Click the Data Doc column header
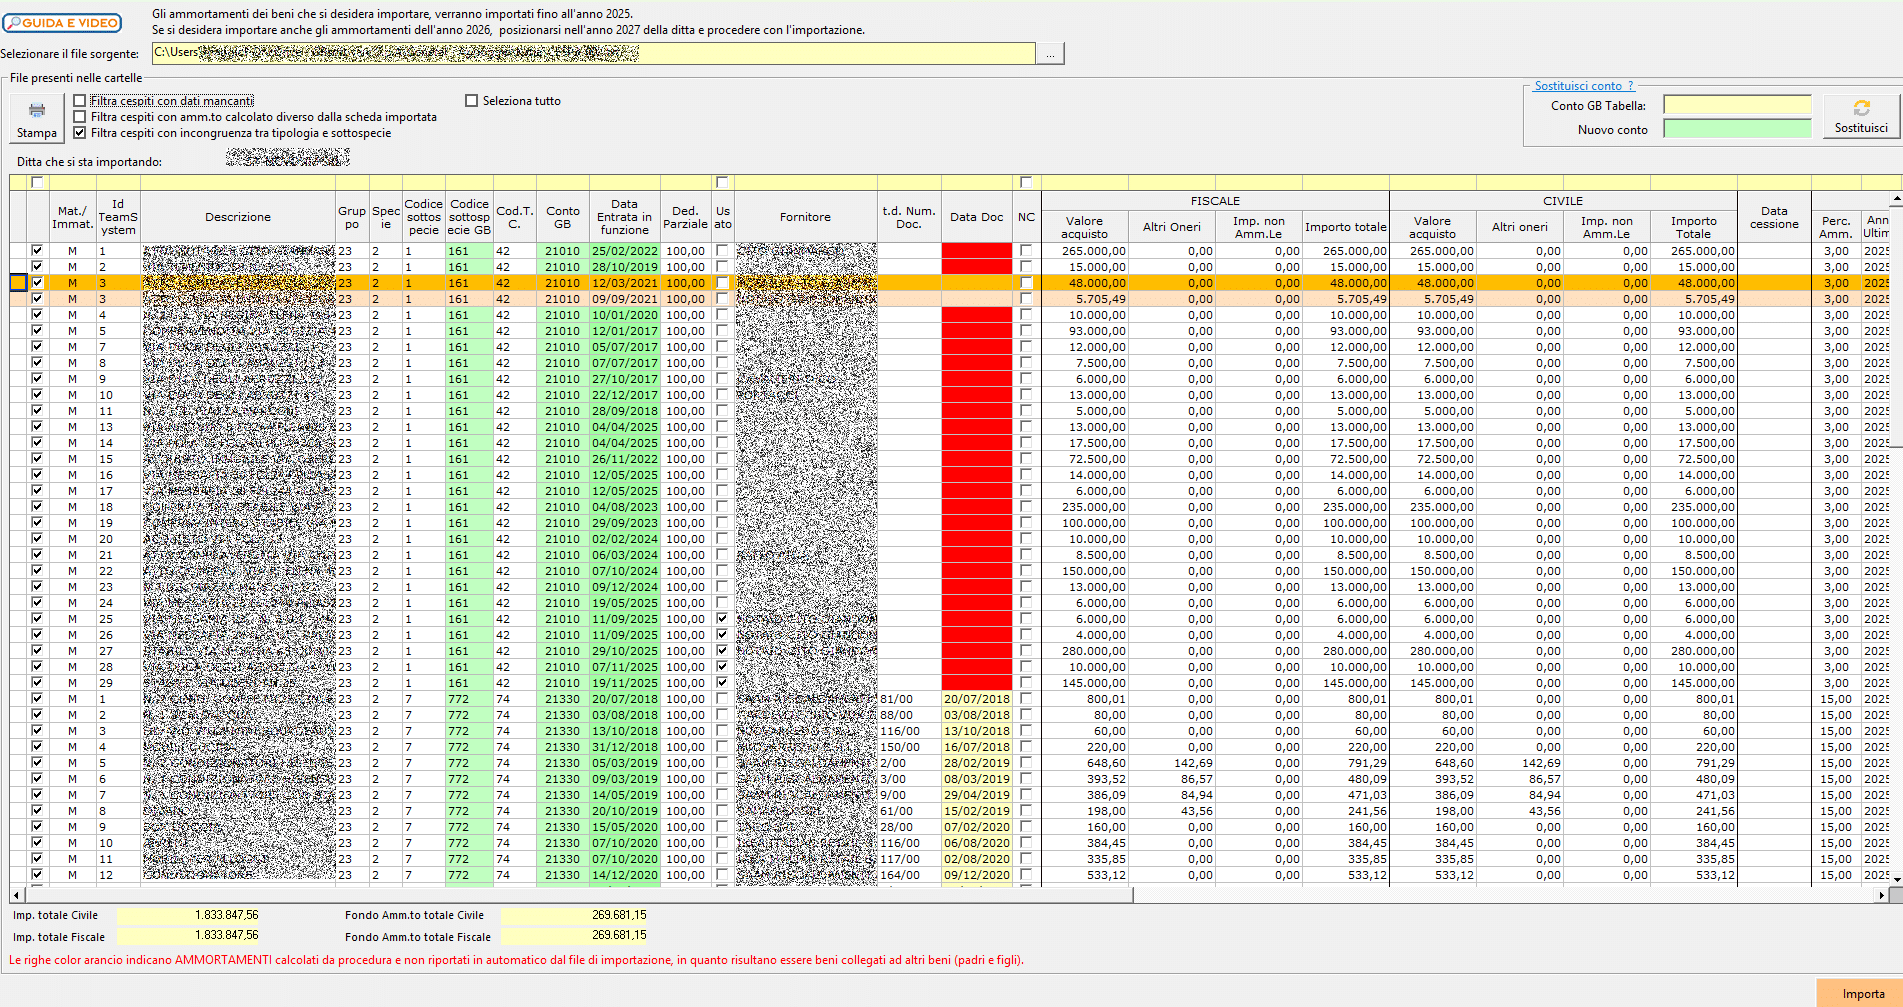This screenshot has width=1903, height=1007. [x=977, y=217]
